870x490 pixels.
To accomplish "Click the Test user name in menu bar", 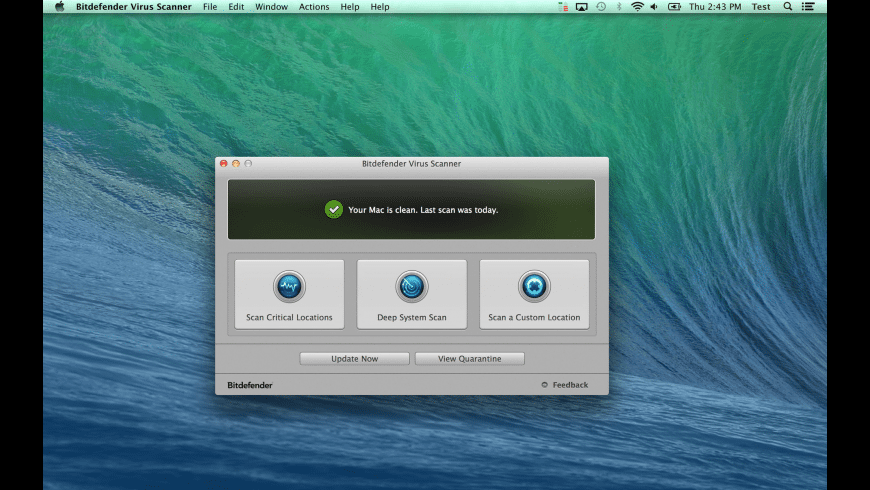I will (x=761, y=7).
